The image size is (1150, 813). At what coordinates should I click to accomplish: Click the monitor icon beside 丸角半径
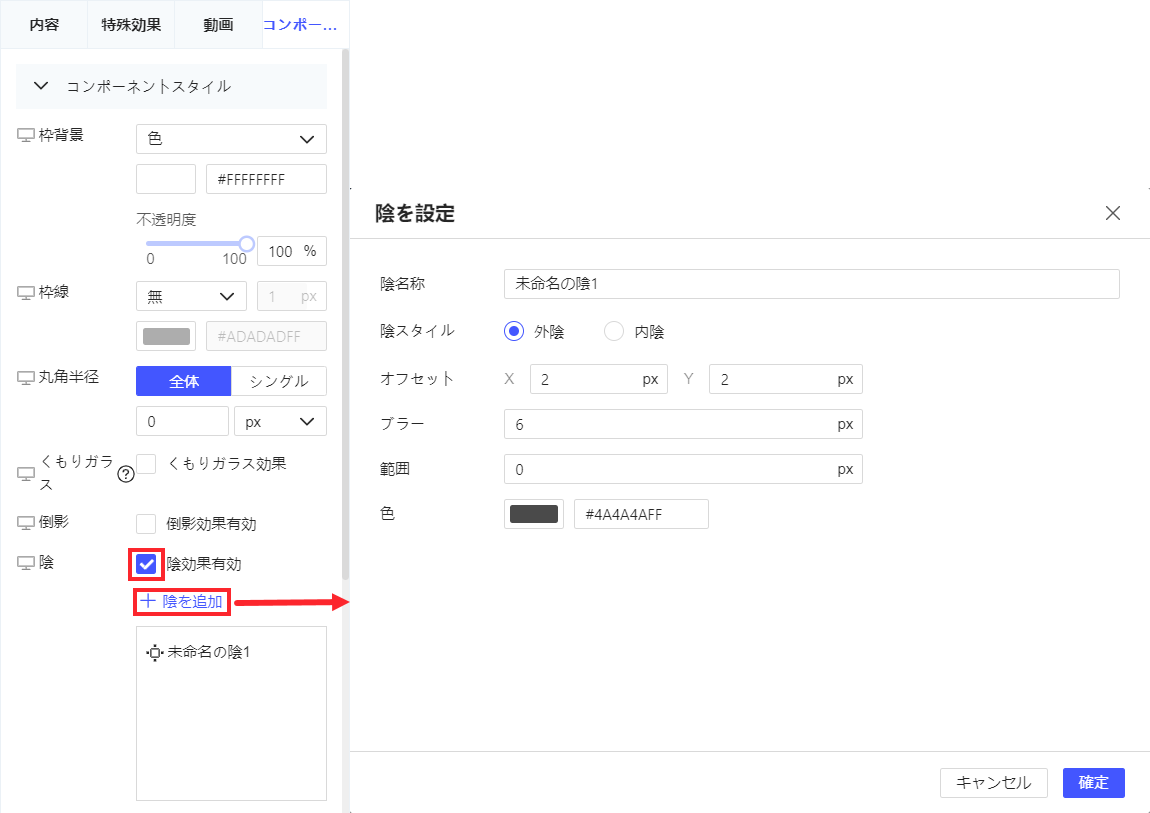coord(26,378)
